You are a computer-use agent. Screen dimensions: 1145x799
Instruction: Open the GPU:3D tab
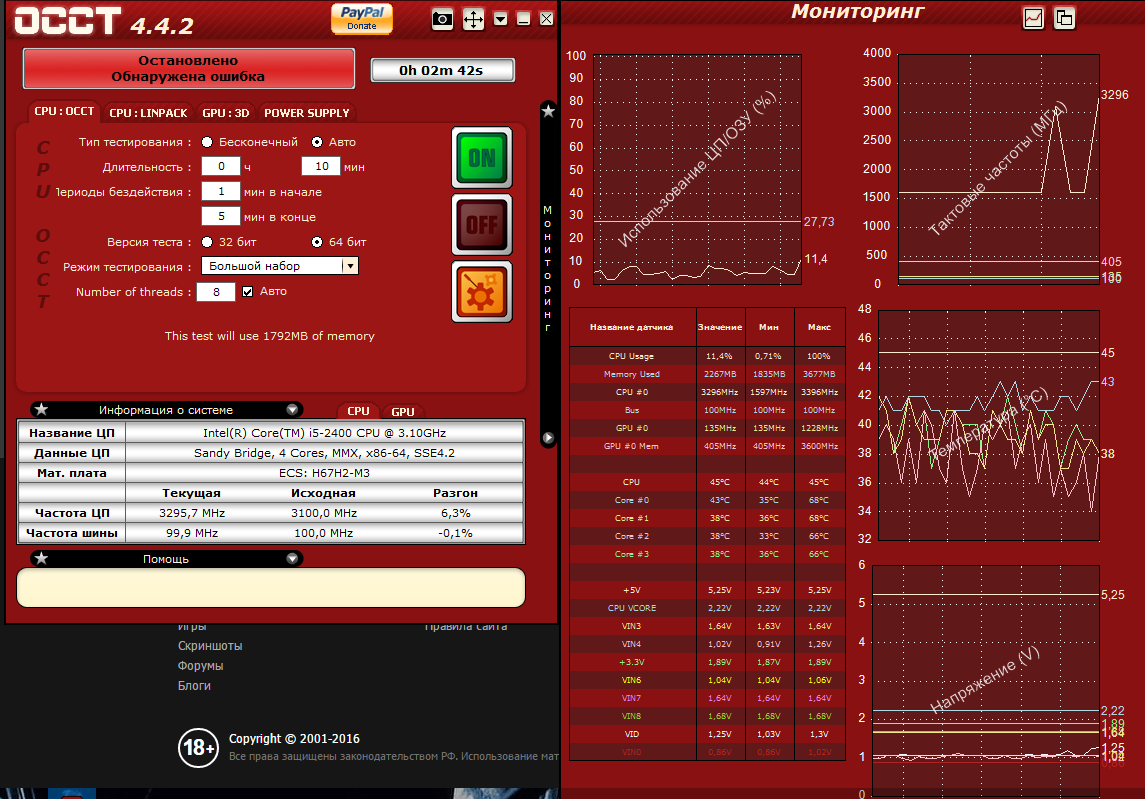click(x=226, y=113)
